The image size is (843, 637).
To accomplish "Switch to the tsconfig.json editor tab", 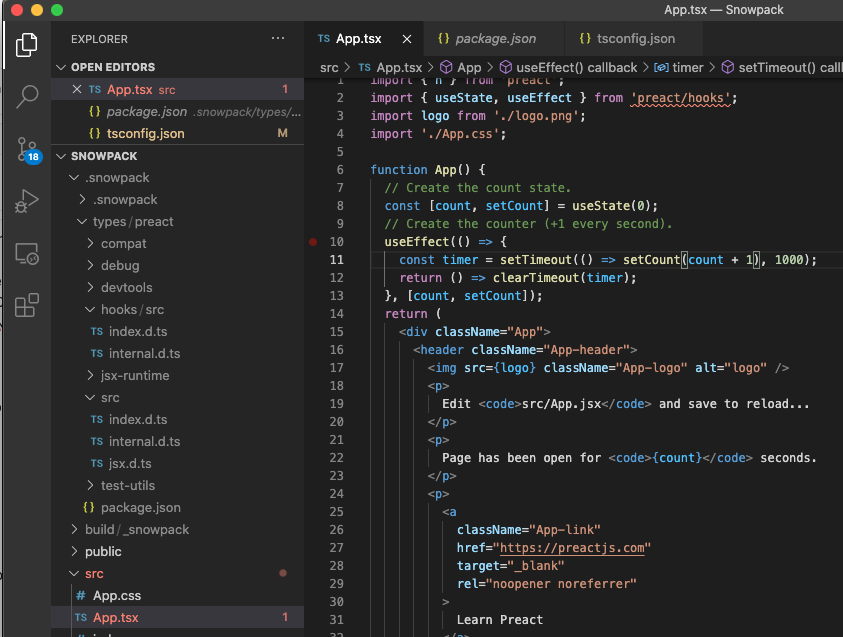I will click(x=634, y=39).
